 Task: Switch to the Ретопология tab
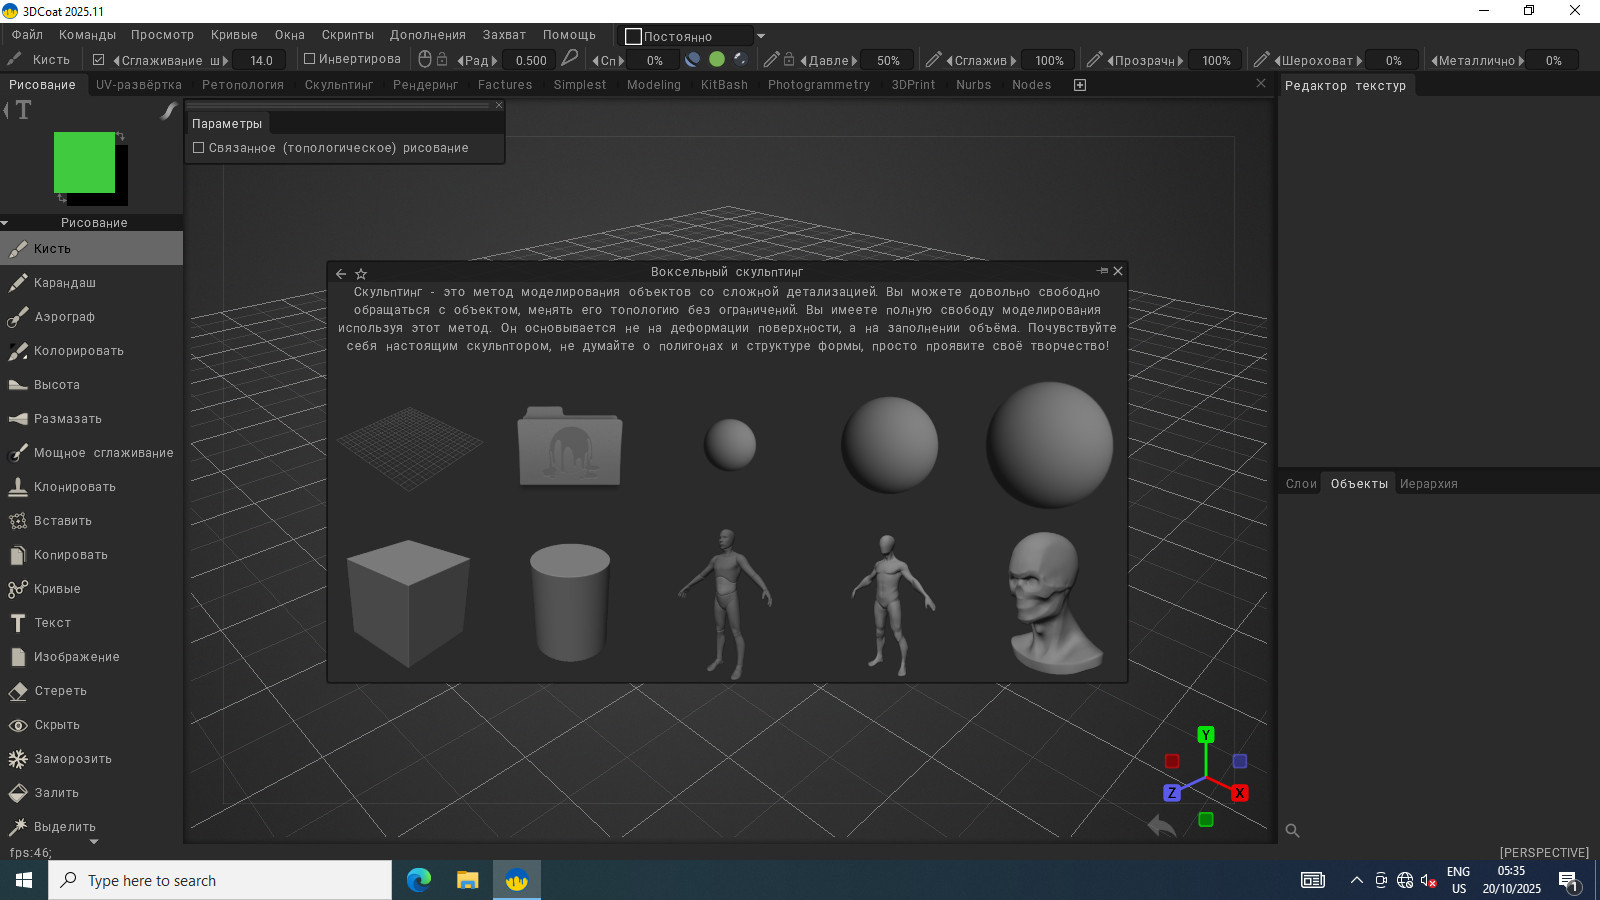[x=242, y=85]
